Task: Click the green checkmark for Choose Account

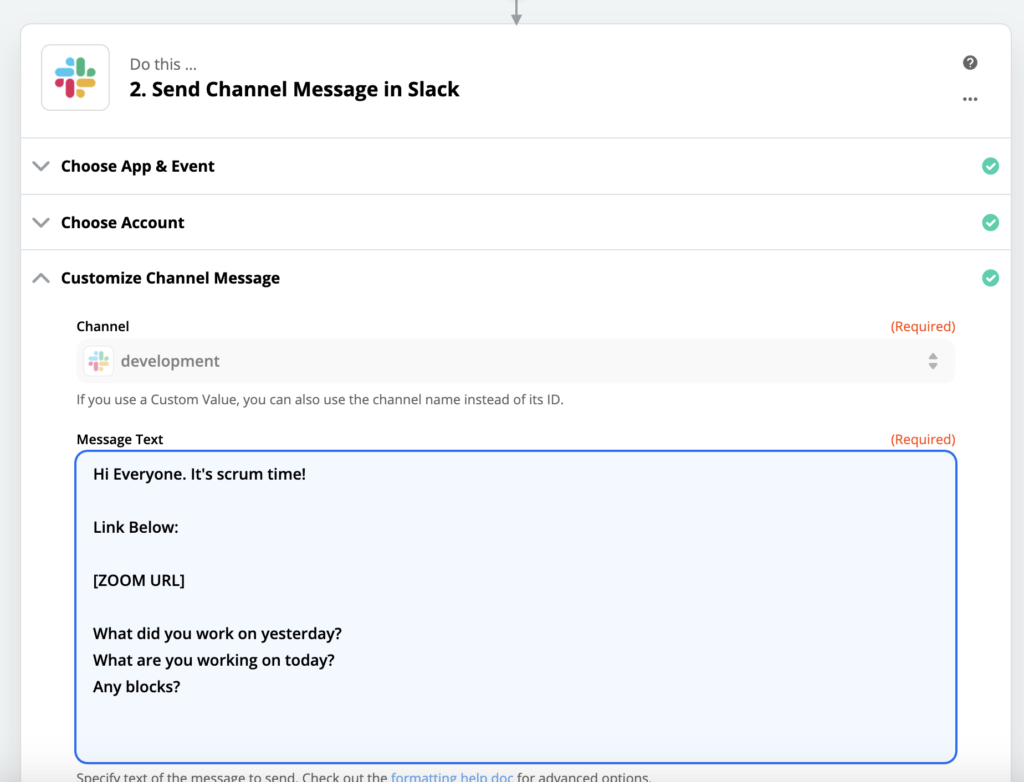Action: [990, 223]
